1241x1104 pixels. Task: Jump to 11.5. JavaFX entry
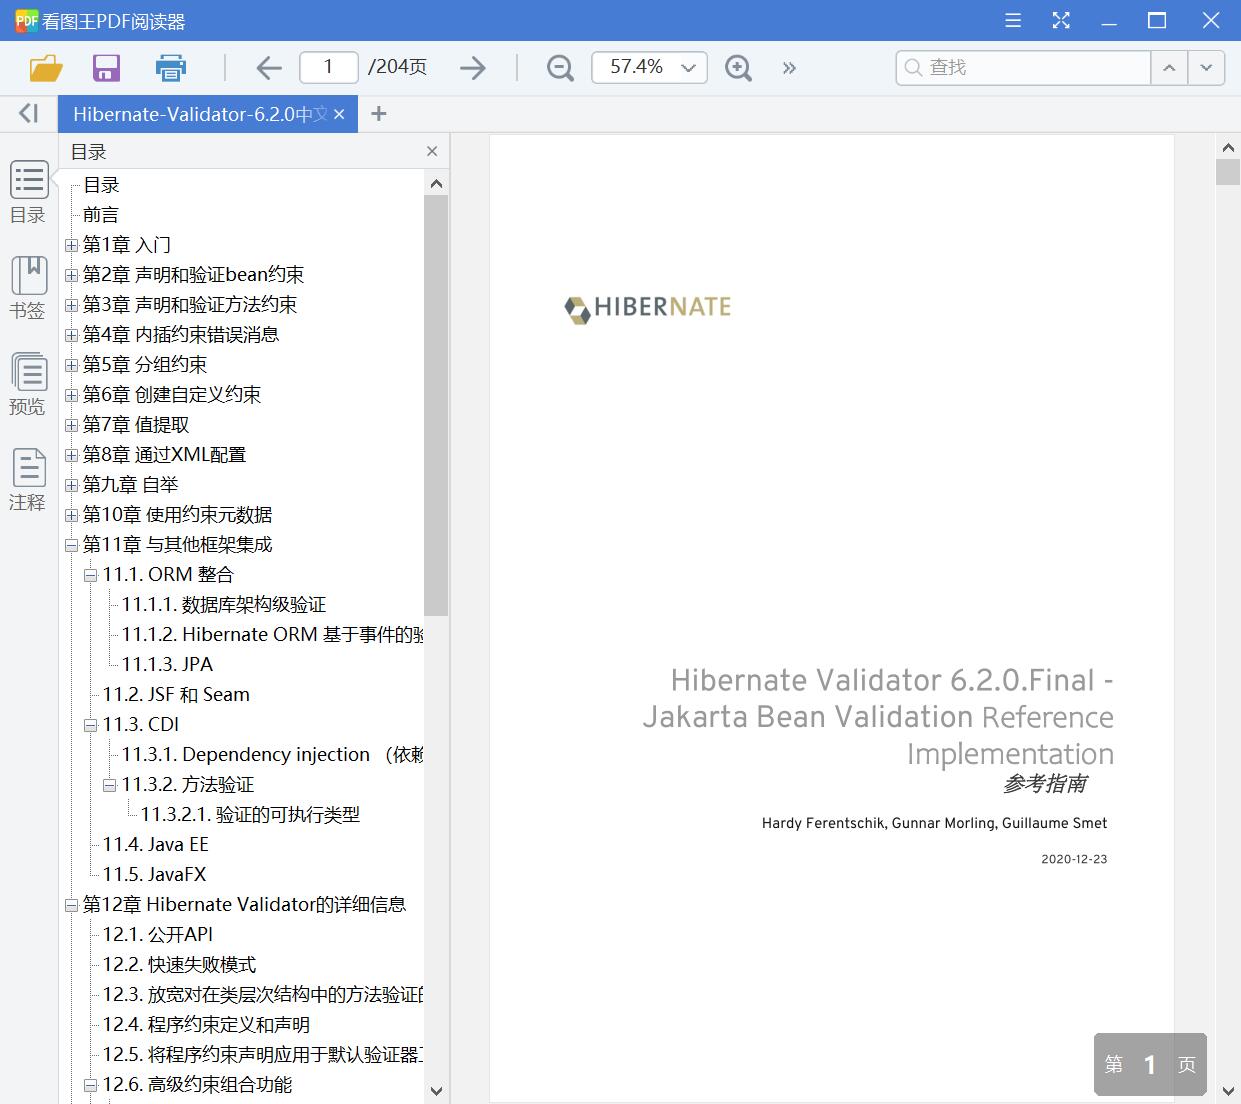tap(154, 875)
